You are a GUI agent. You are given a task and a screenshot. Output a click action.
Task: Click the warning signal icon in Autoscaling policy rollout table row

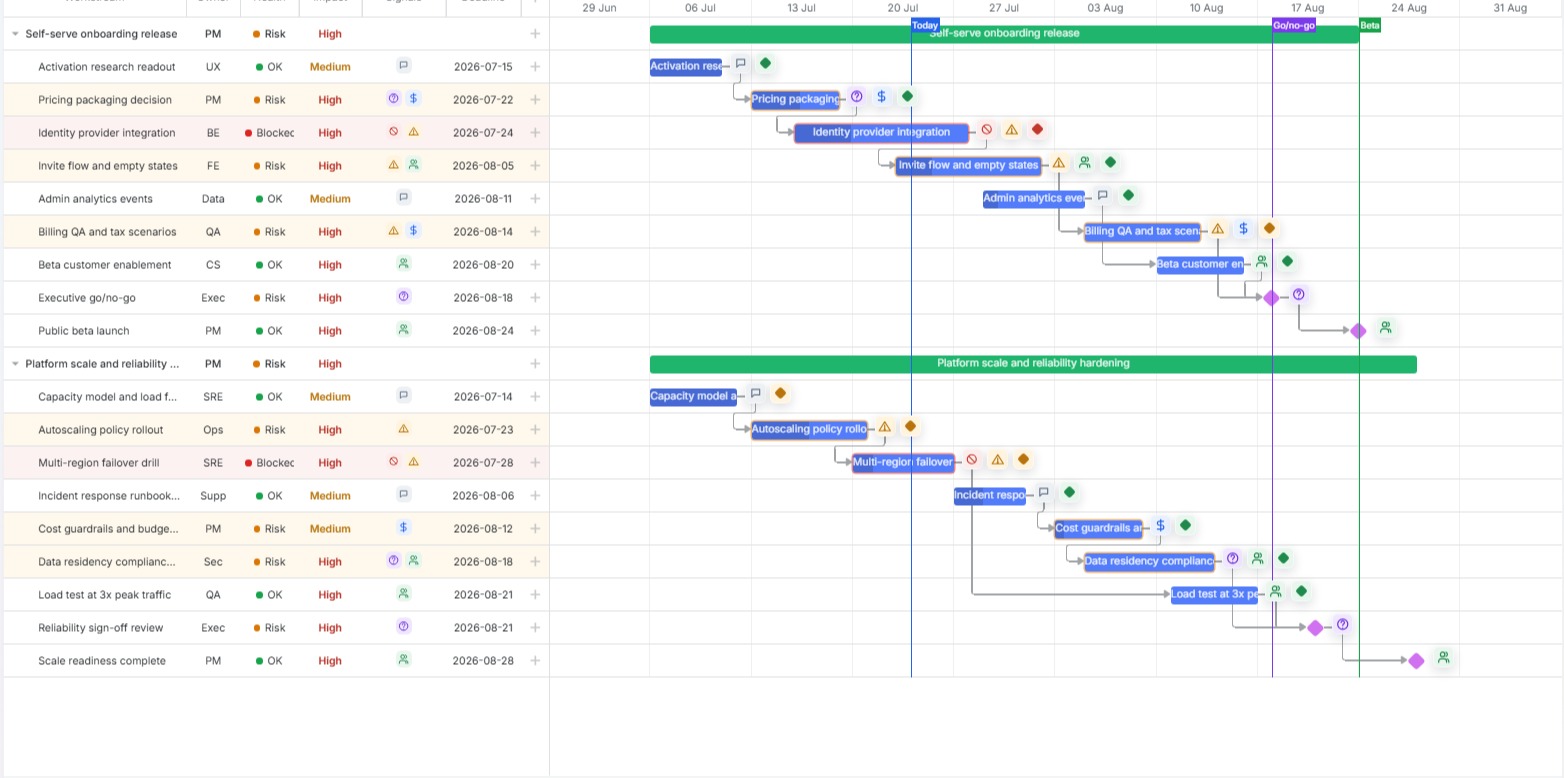coord(404,429)
